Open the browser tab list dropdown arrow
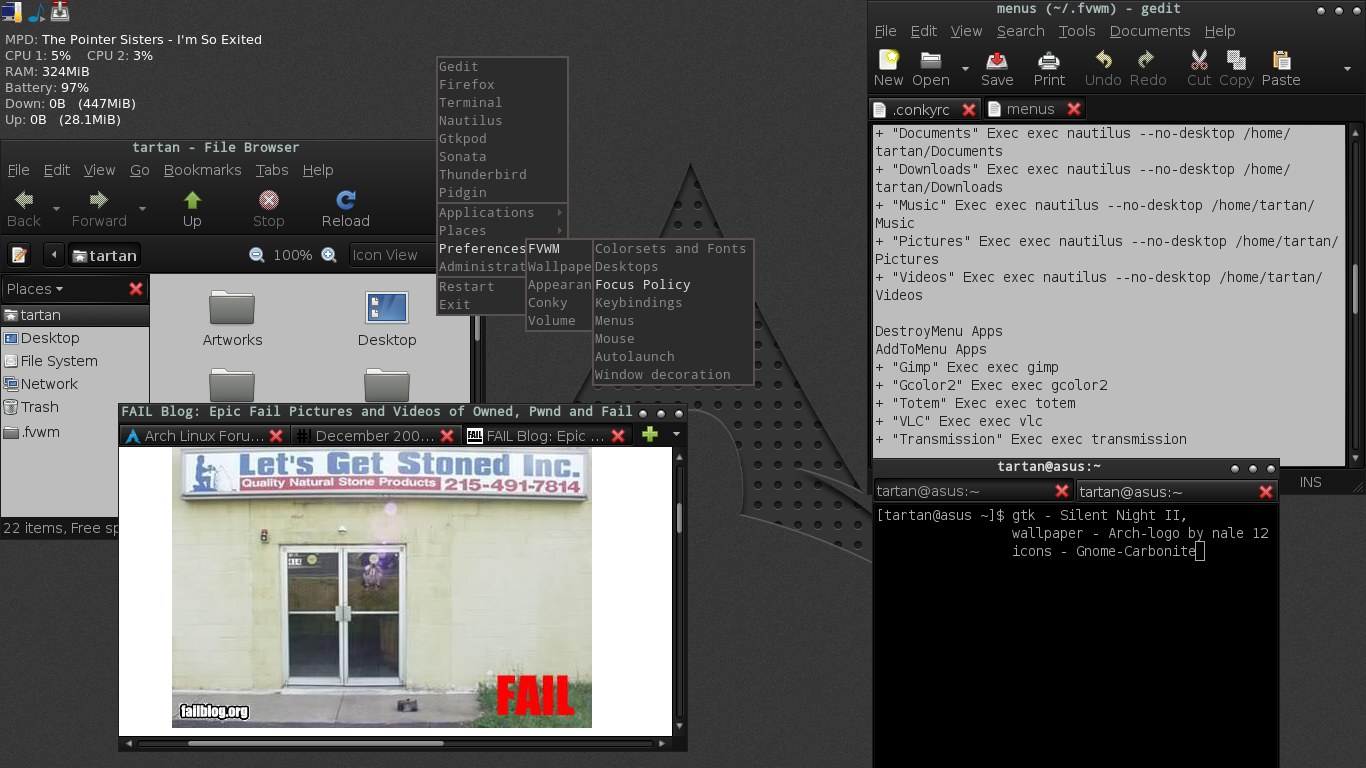Screen dimensions: 1366x768 pyautogui.click(x=676, y=435)
